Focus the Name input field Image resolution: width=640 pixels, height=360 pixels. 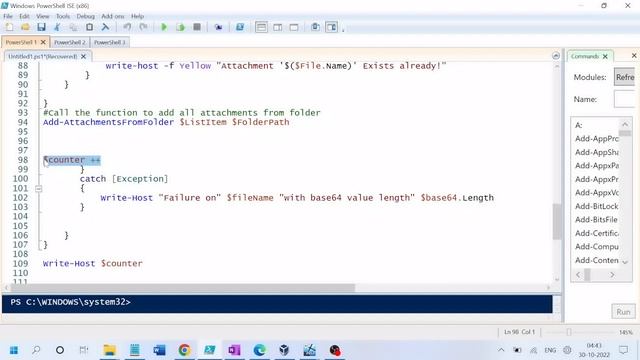coord(624,99)
